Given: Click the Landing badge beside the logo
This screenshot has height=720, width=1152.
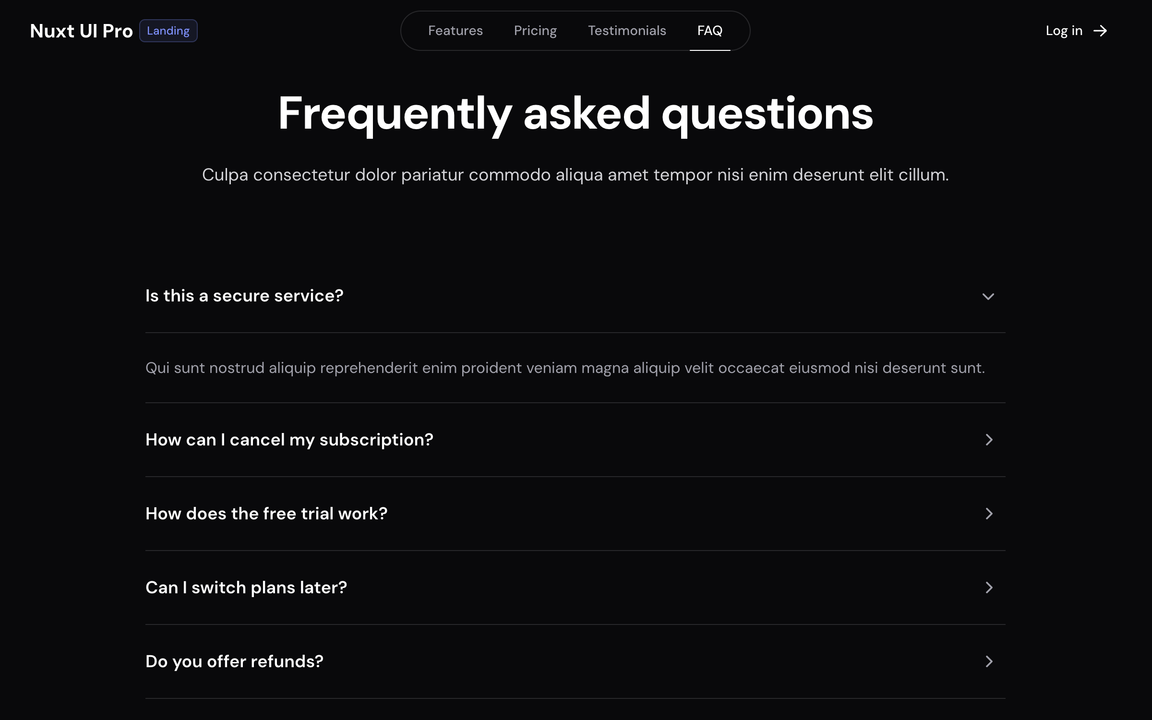Looking at the screenshot, I should tap(168, 31).
